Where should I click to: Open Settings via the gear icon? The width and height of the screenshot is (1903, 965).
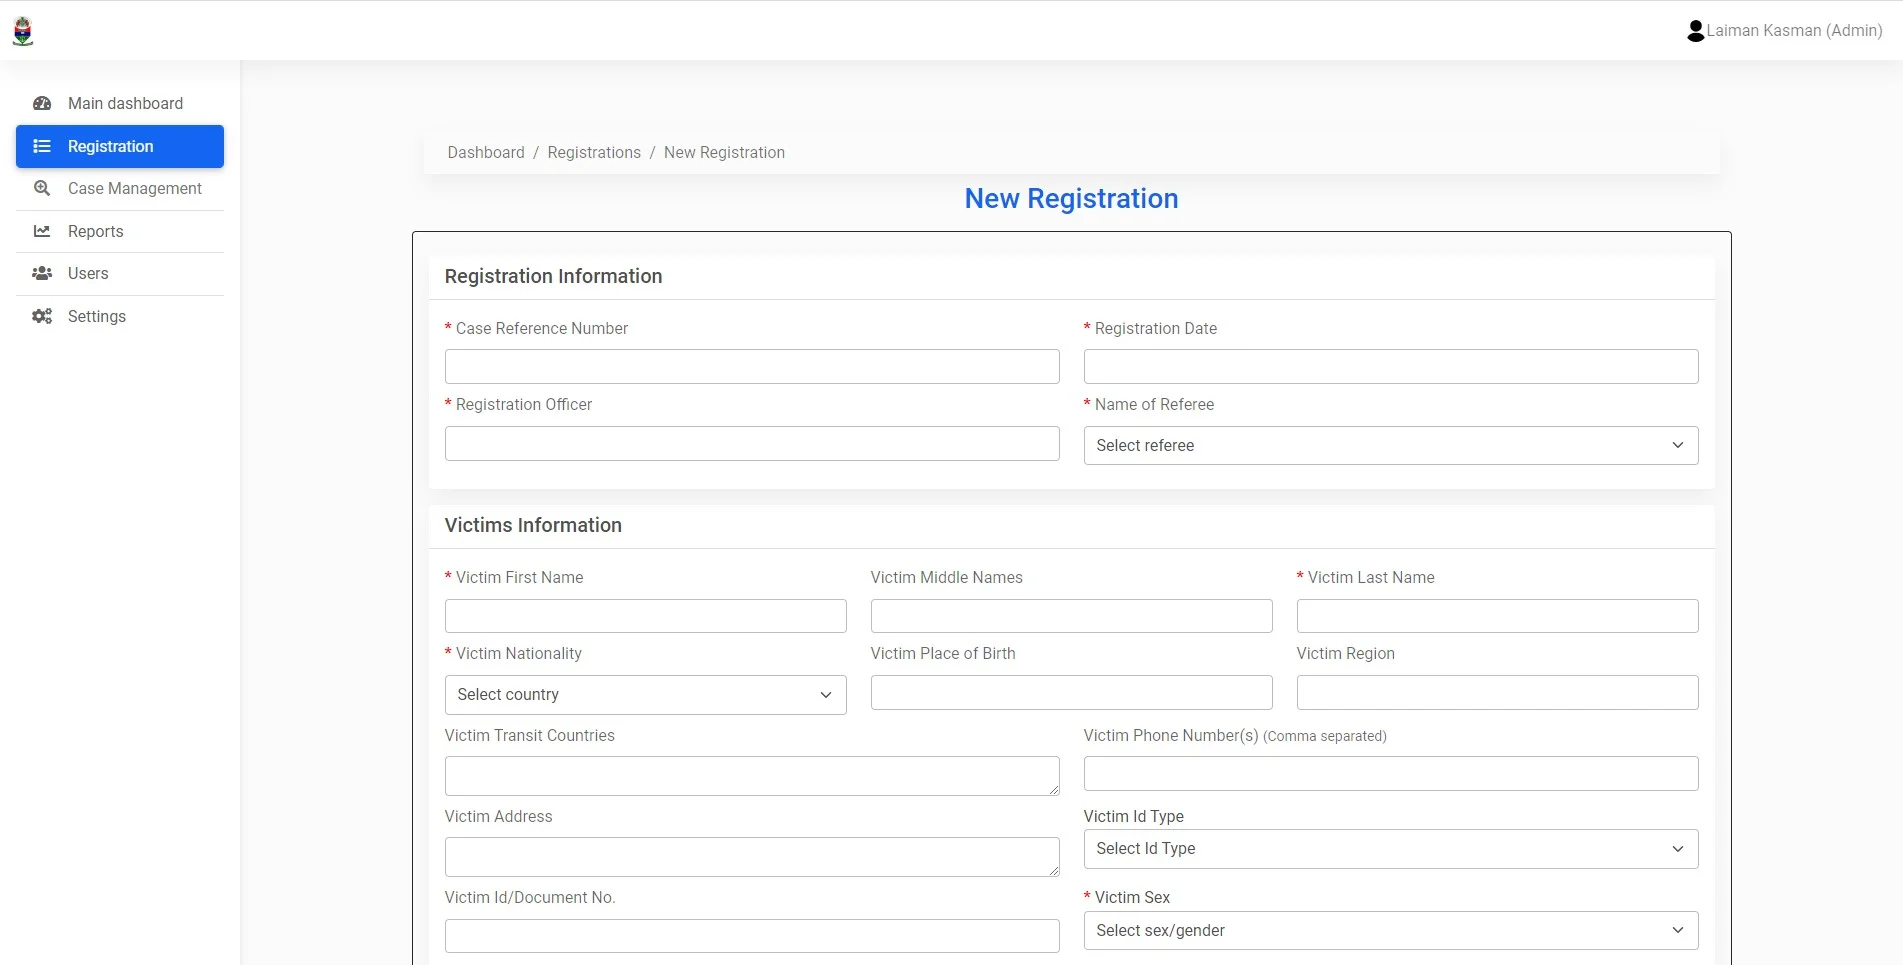(x=41, y=316)
